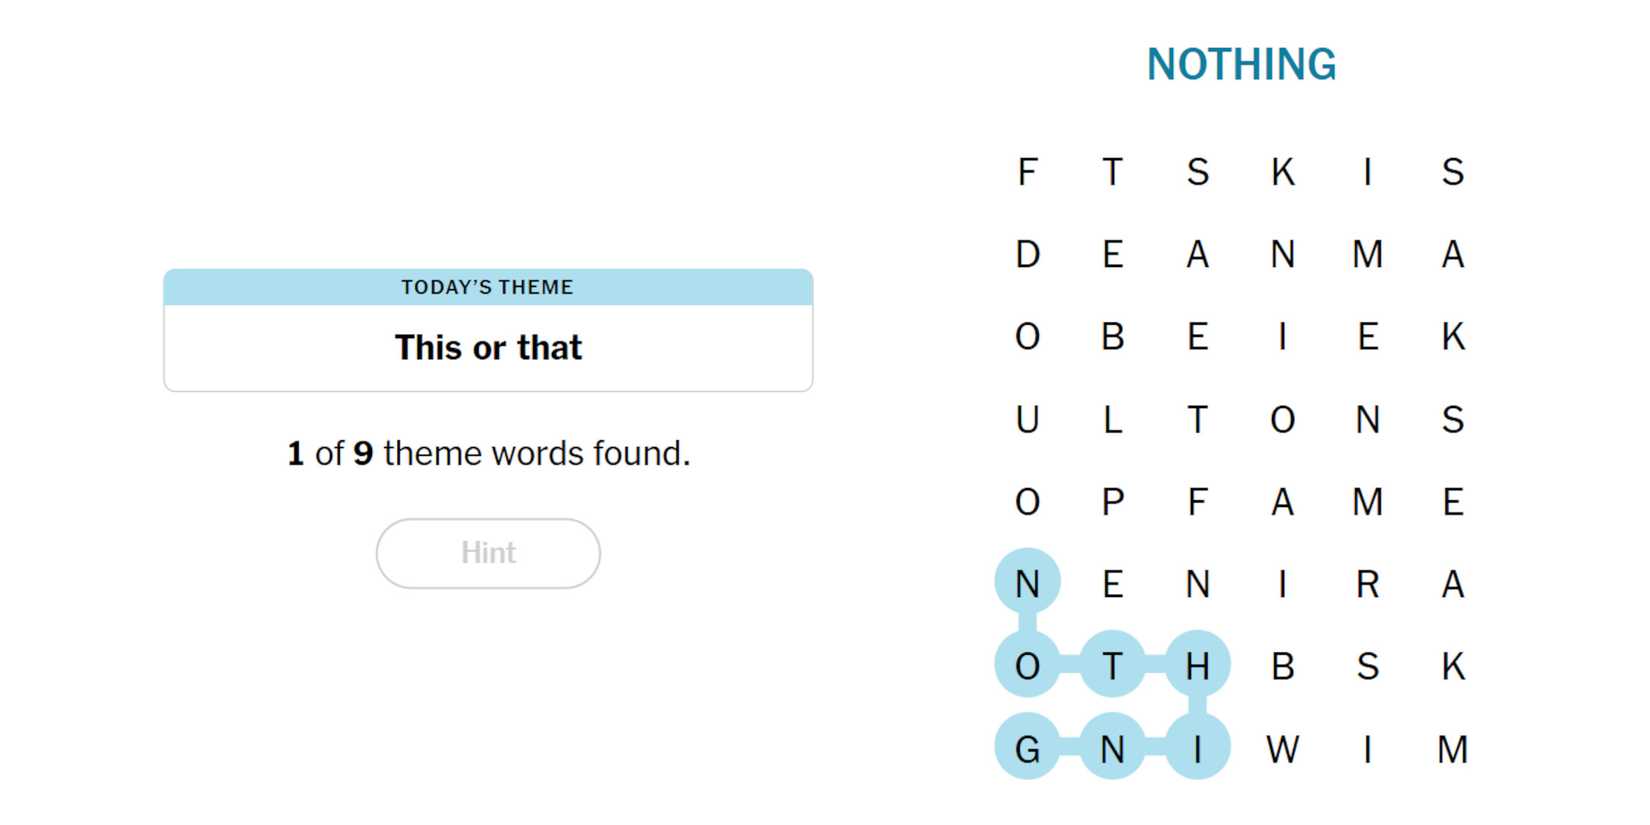Image resolution: width=1650 pixels, height=825 pixels.
Task: Select highlighted N between G and I
Action: coord(1112,749)
